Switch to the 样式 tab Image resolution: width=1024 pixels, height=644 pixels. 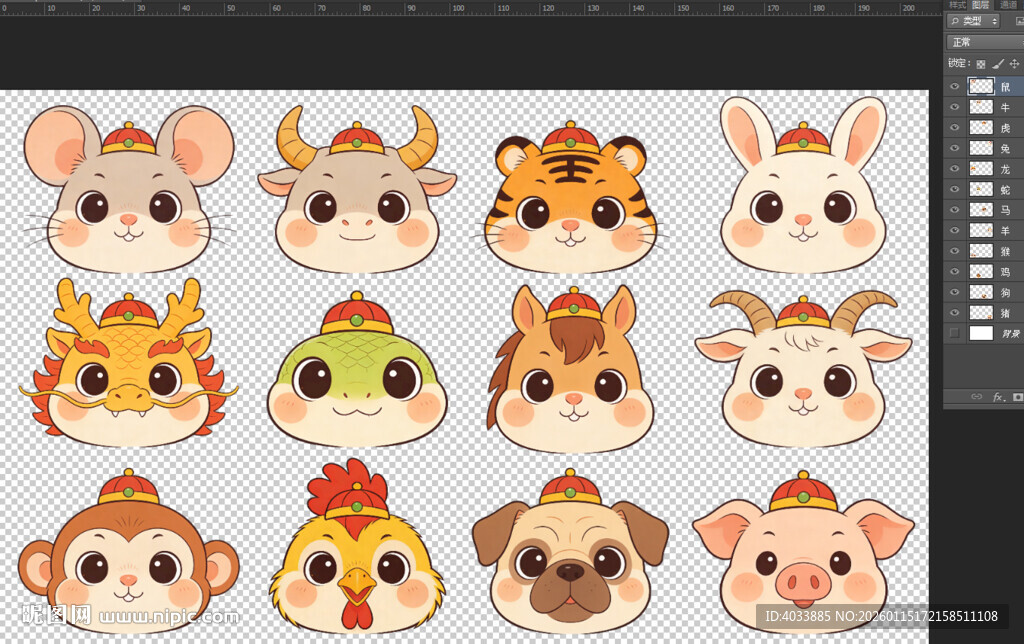(957, 5)
